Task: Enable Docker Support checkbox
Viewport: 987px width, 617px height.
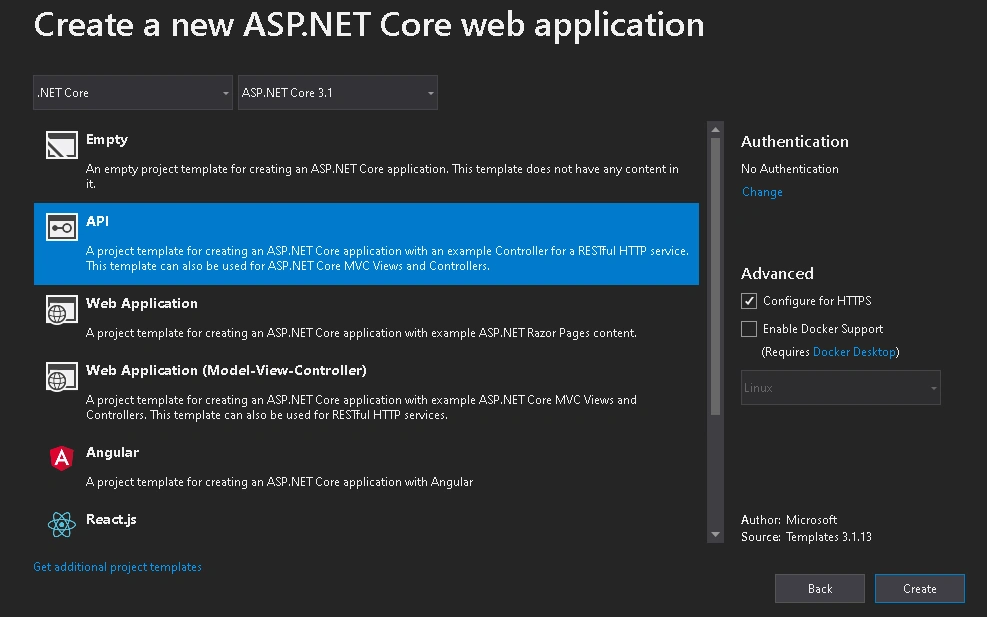Action: 748,329
